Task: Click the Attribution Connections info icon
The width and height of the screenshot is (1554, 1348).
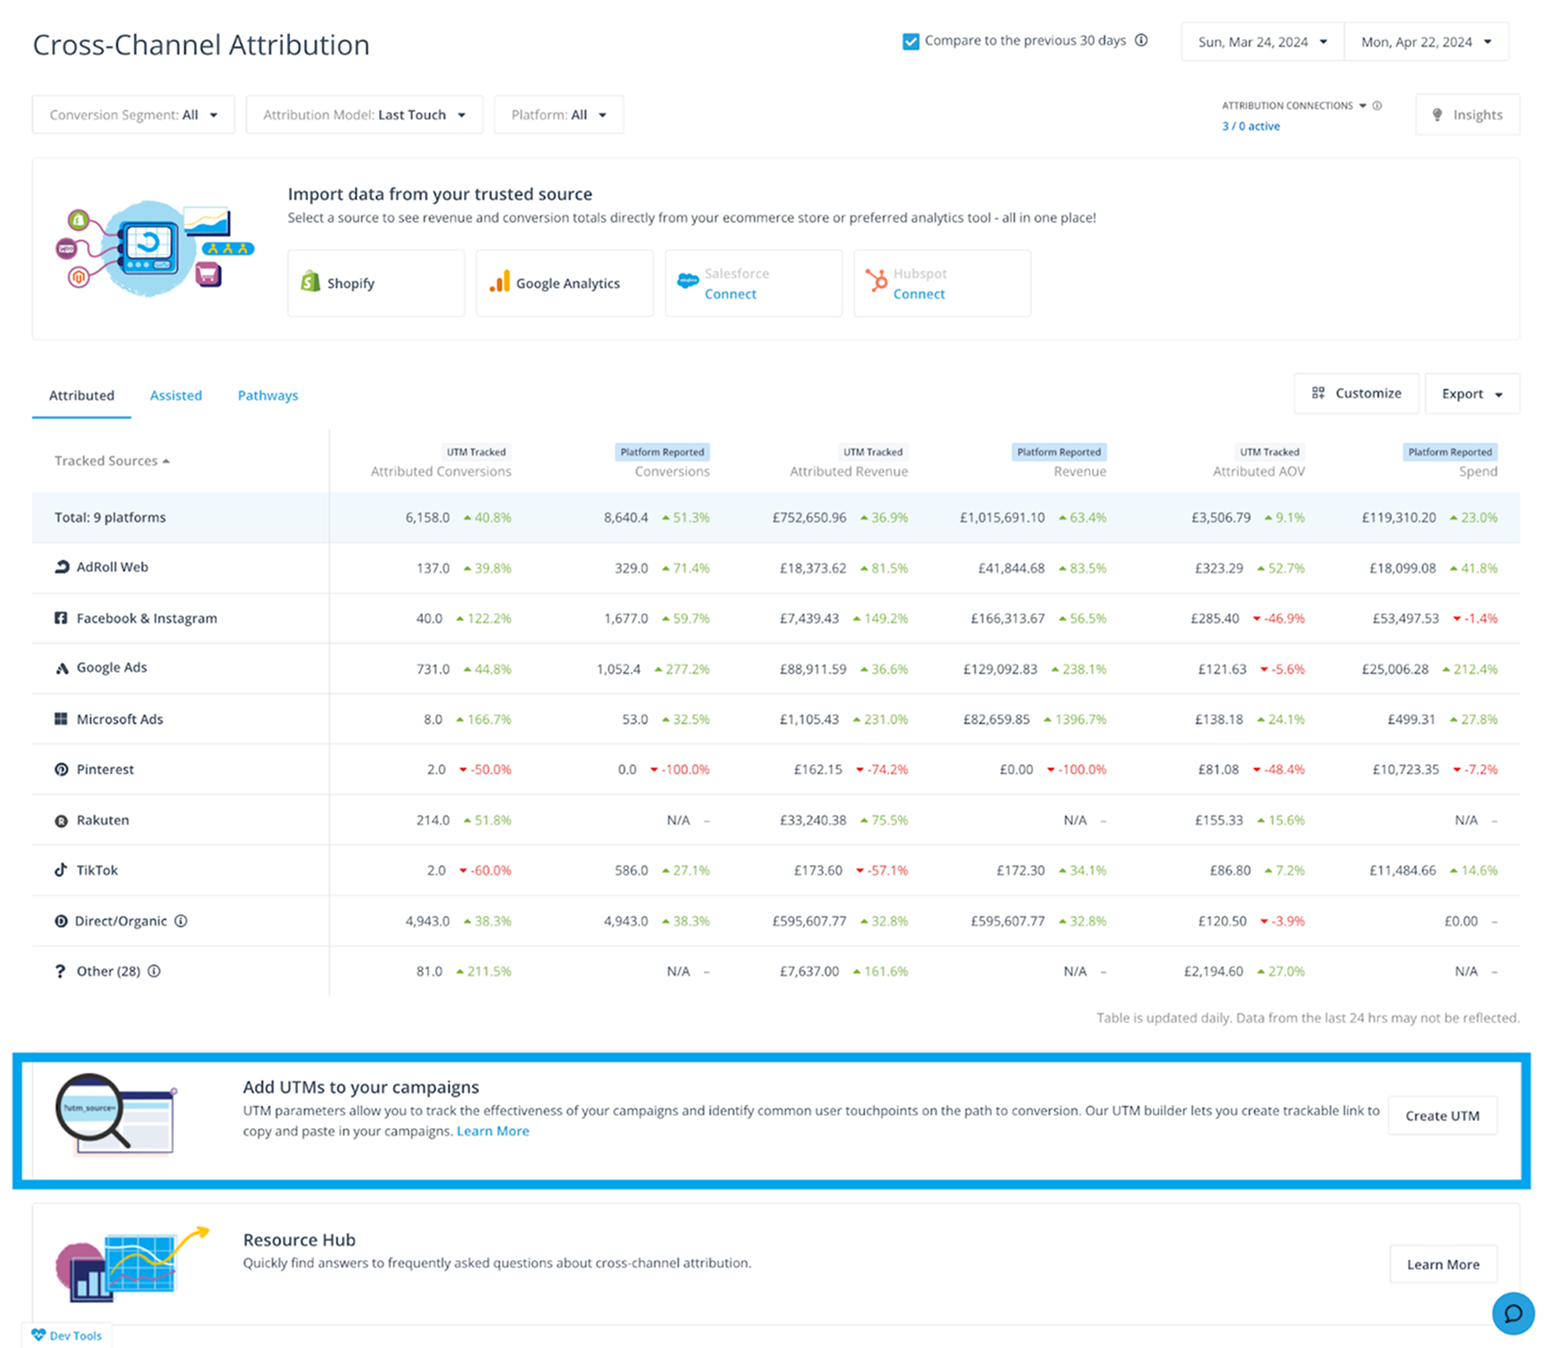Action: coord(1377,105)
